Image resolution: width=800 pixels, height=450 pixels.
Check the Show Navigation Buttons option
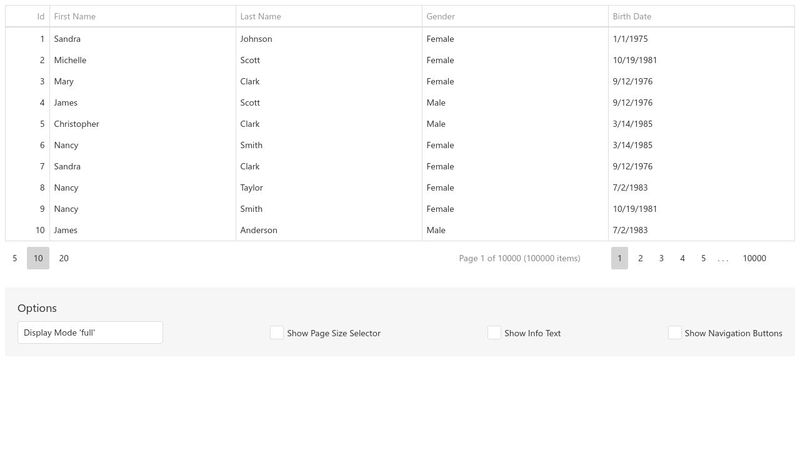[x=675, y=333]
